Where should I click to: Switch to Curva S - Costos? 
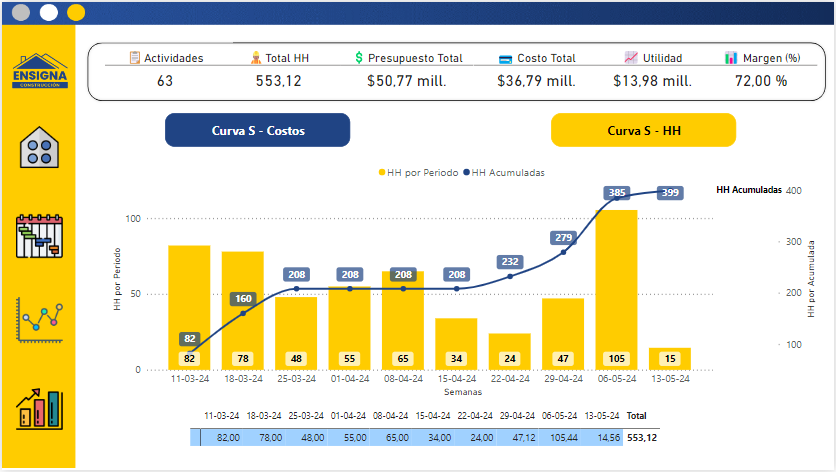257,130
